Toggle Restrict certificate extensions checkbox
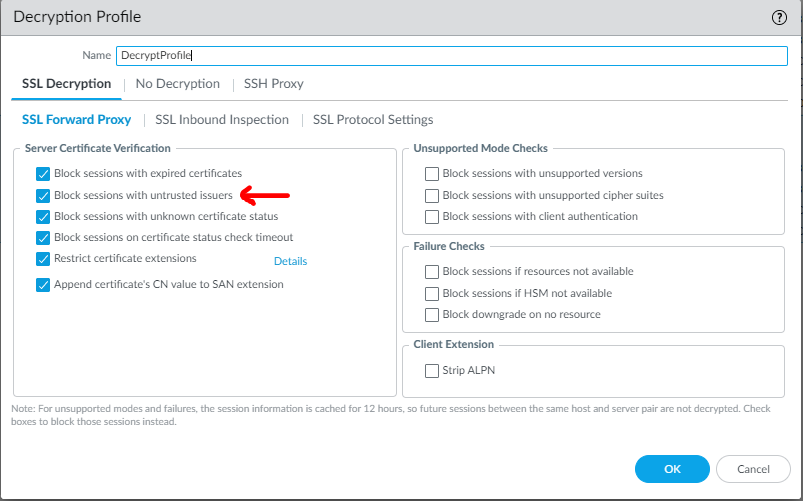 coord(43,259)
